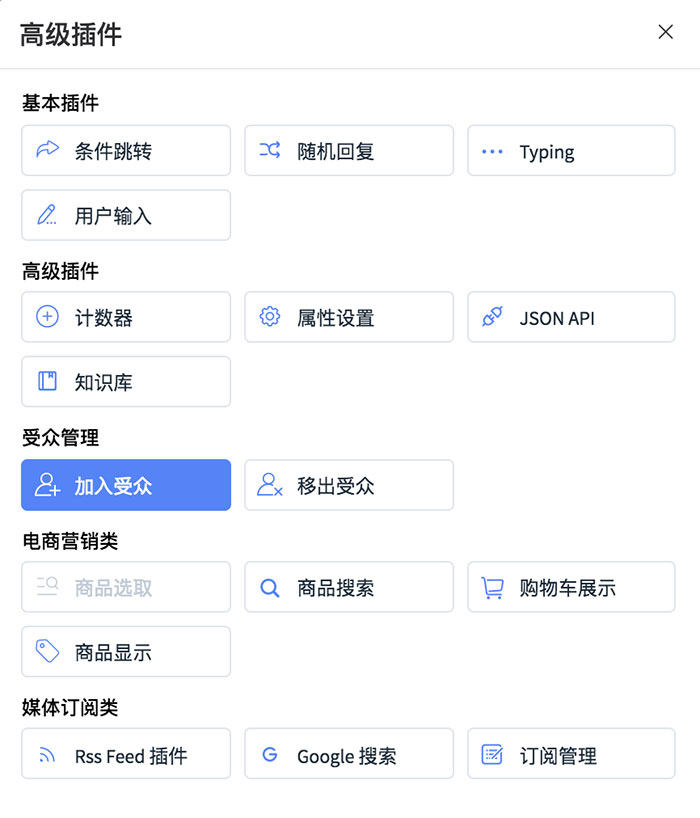
Task: Click the Typing three-dots icon
Action: click(x=492, y=151)
